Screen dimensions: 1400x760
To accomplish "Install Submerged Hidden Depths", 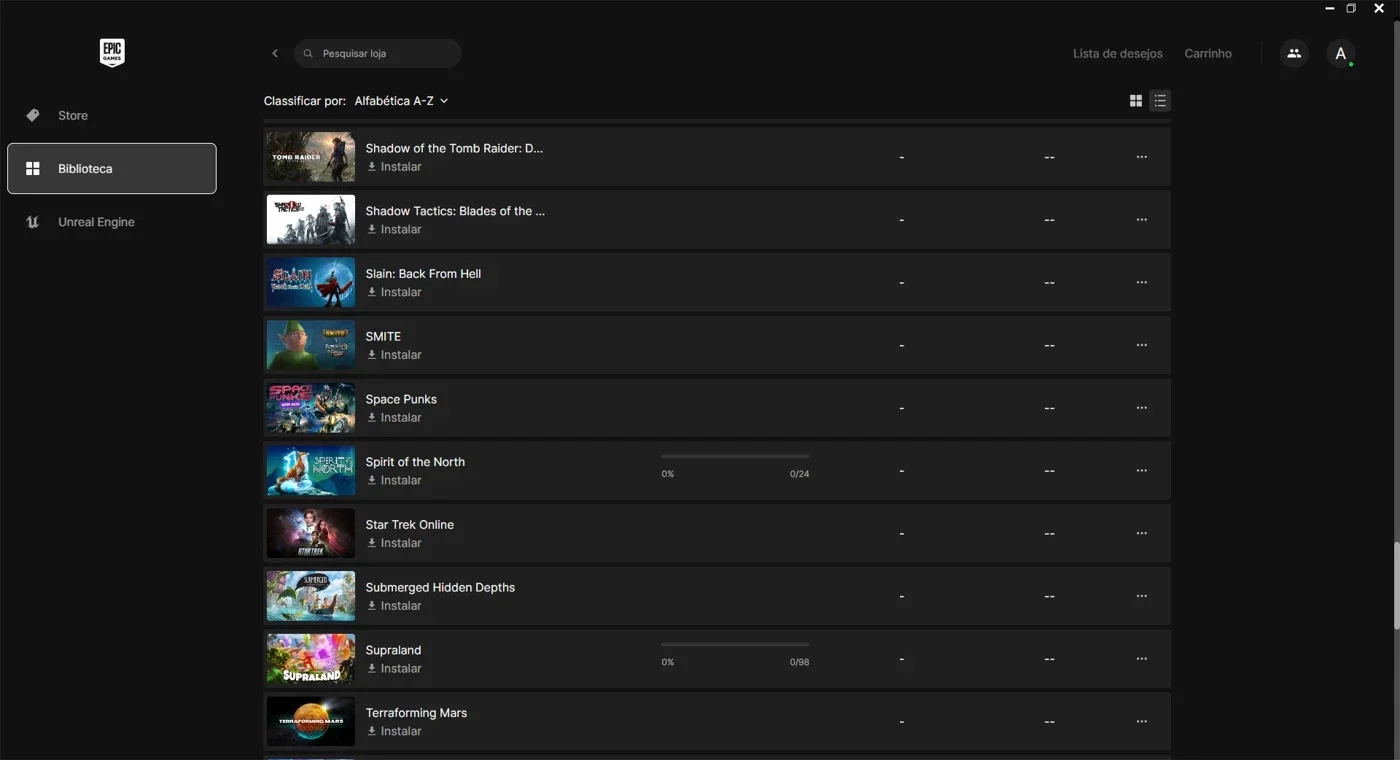I will [x=394, y=606].
